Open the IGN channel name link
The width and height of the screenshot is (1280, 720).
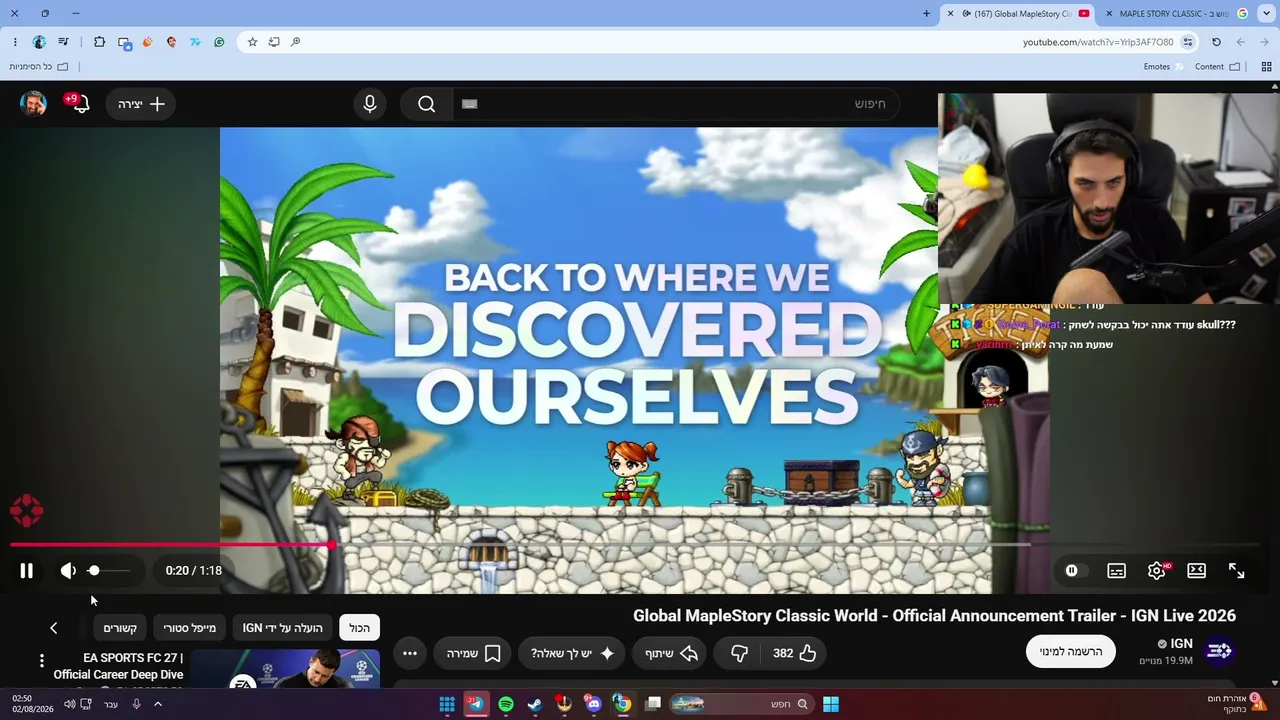1181,644
